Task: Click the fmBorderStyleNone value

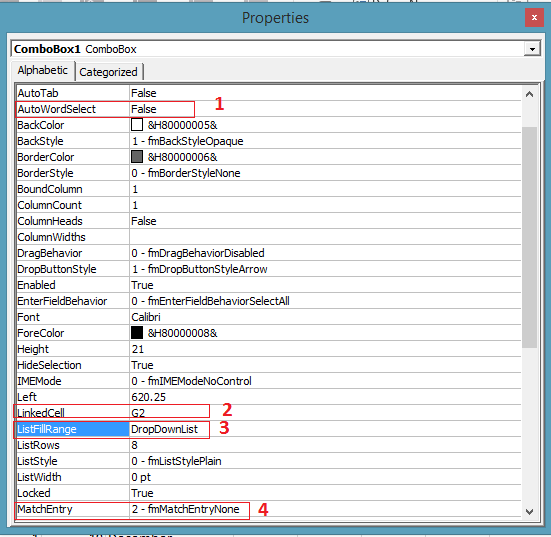Action: (x=186, y=173)
